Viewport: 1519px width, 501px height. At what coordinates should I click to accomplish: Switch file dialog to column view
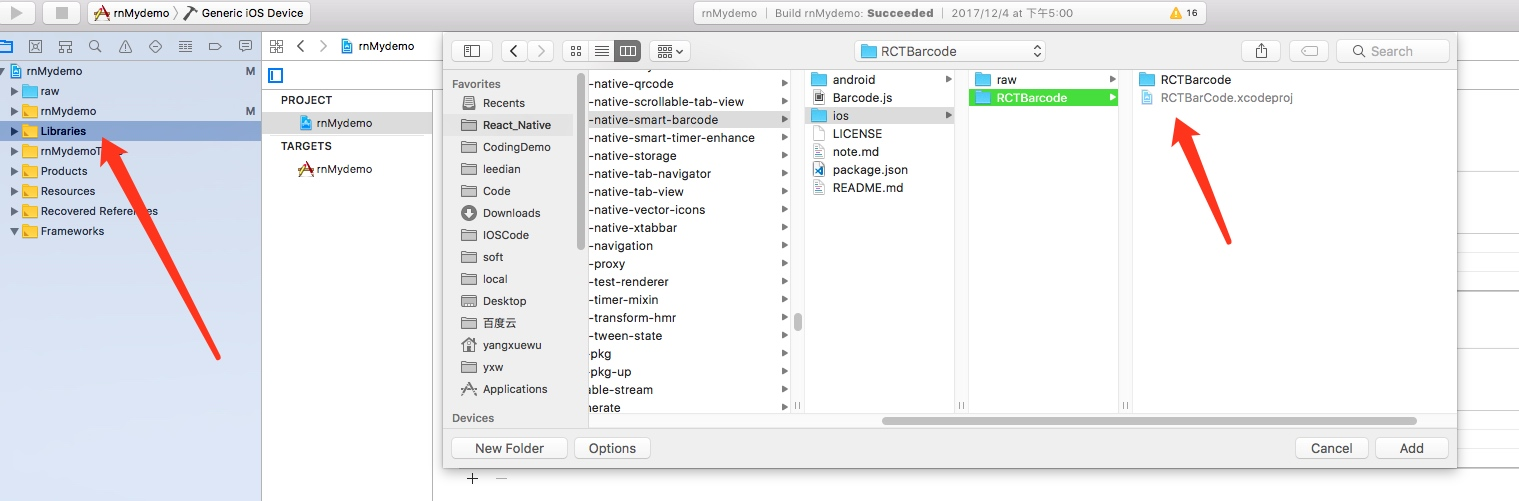[628, 51]
